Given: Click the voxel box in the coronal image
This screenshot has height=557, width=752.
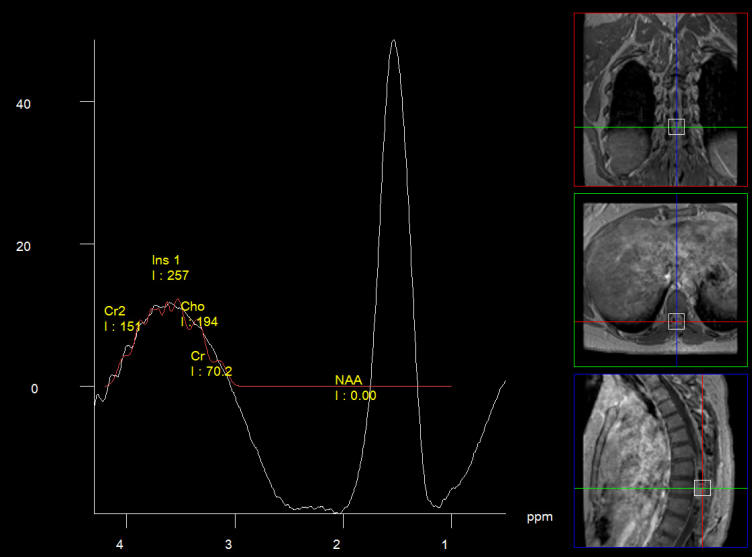Looking at the screenshot, I should tap(676, 126).
